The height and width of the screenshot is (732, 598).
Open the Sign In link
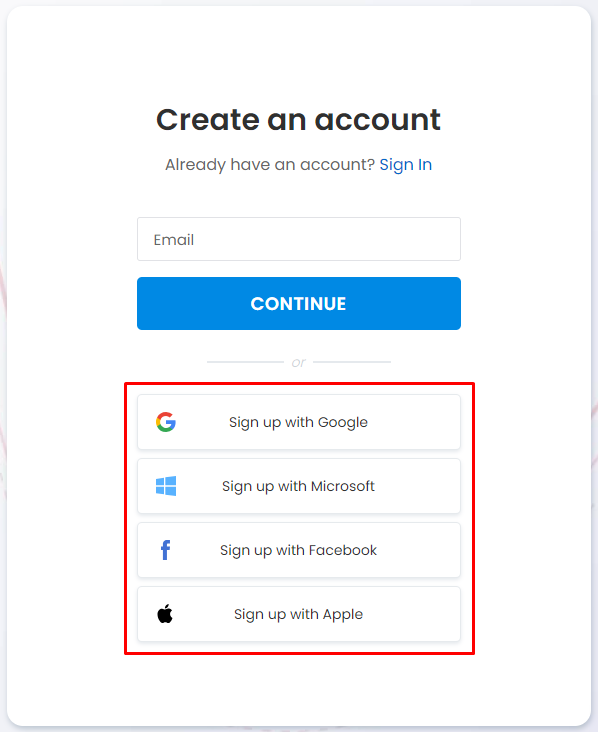point(406,165)
